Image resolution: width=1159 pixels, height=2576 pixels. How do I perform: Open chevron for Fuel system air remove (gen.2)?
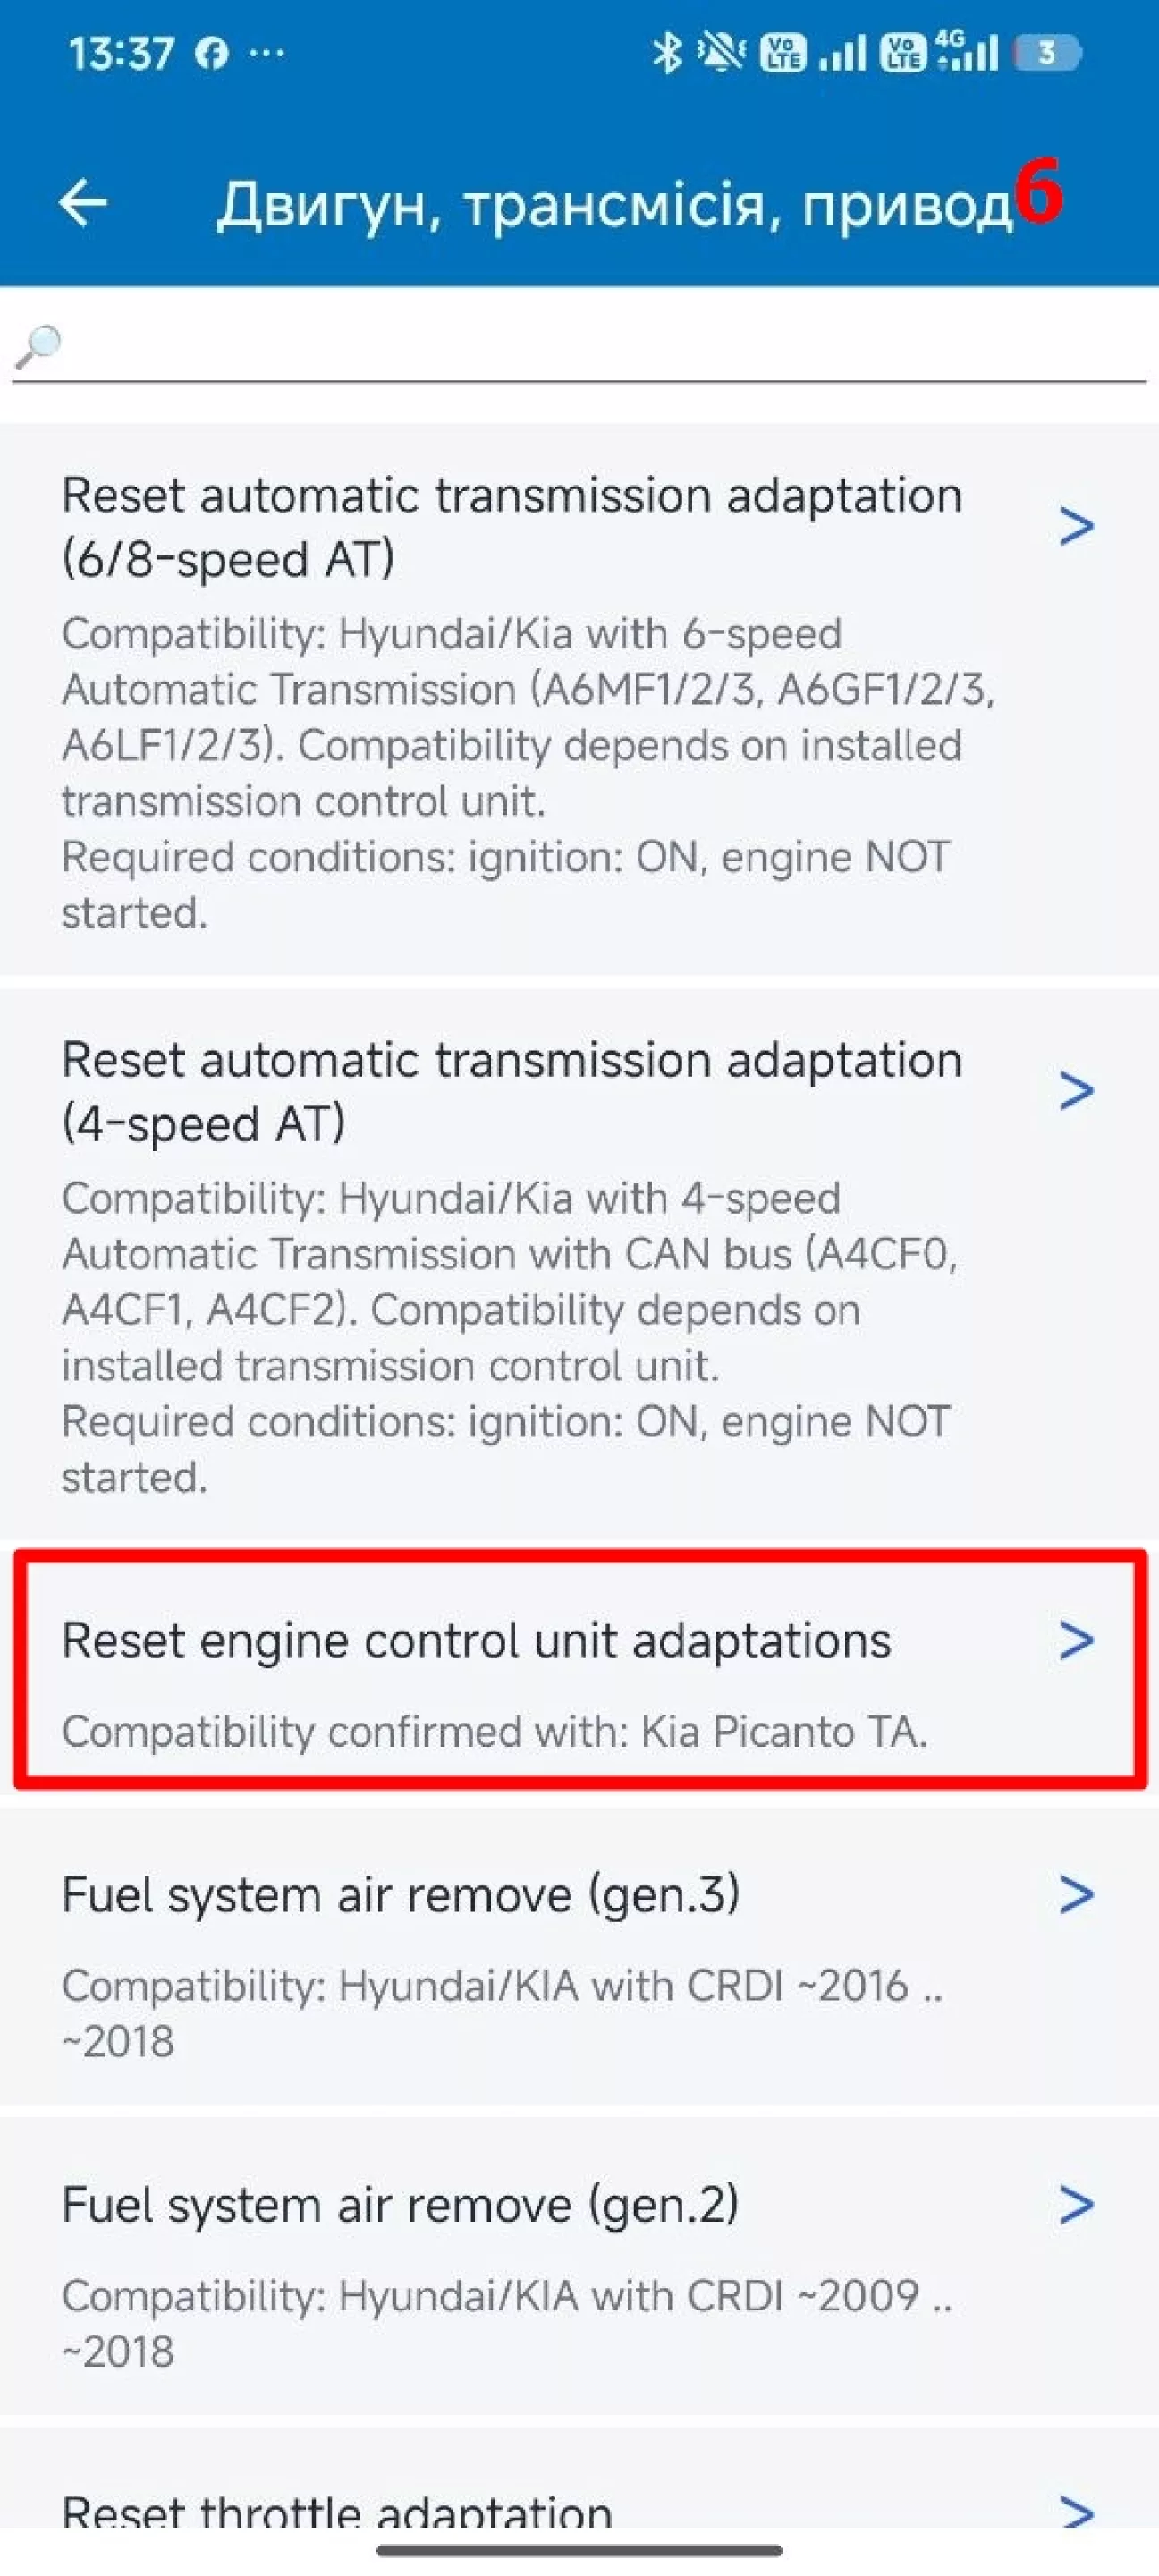point(1076,2204)
